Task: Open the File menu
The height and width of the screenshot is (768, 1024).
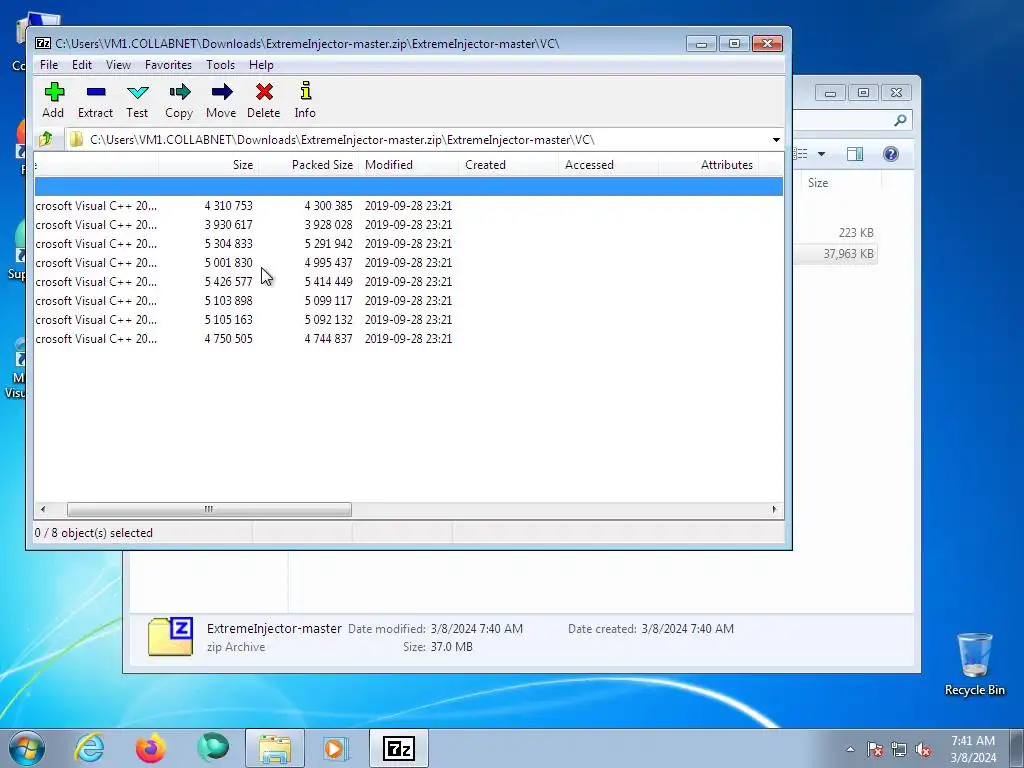Action: pos(49,65)
